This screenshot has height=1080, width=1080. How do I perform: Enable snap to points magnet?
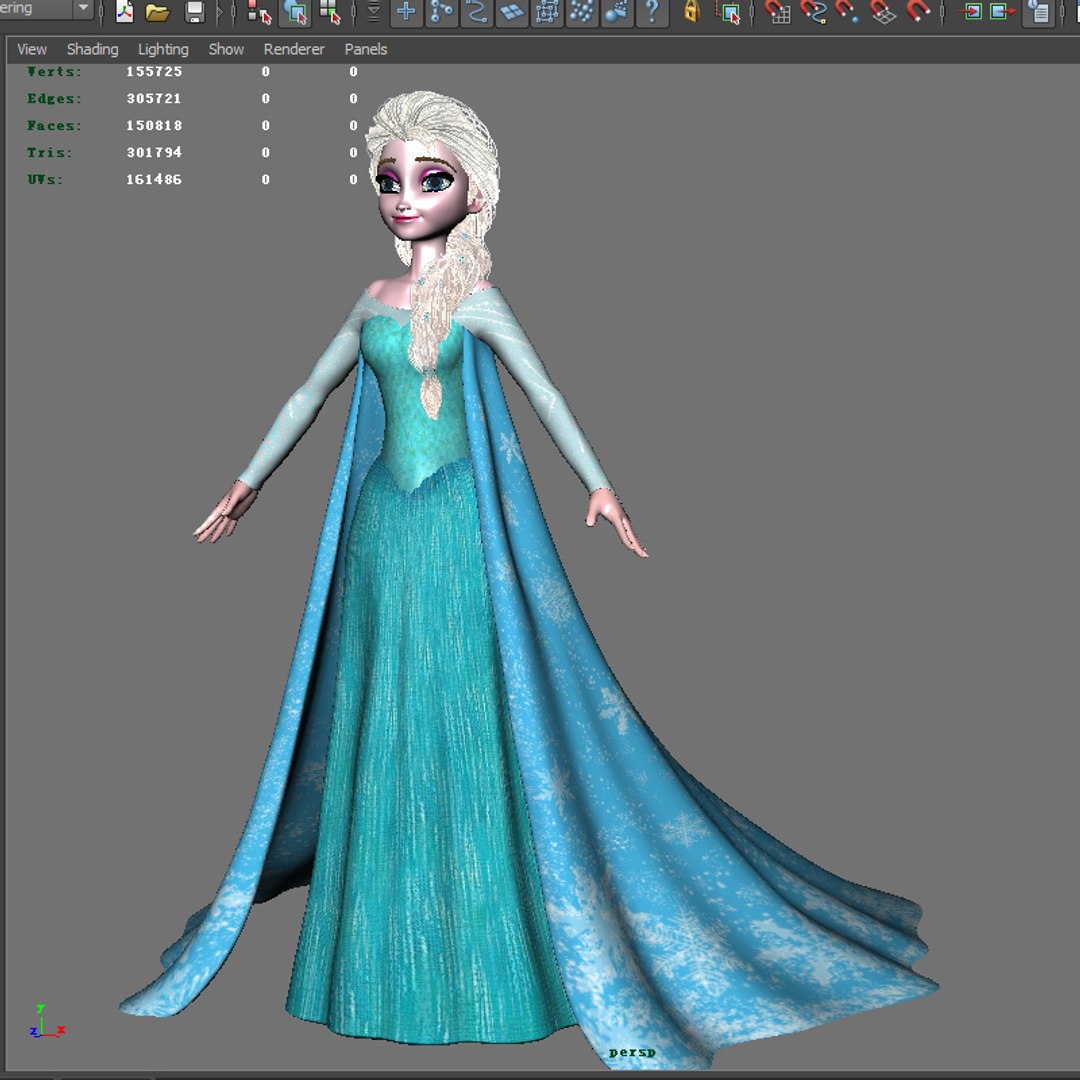[x=848, y=11]
